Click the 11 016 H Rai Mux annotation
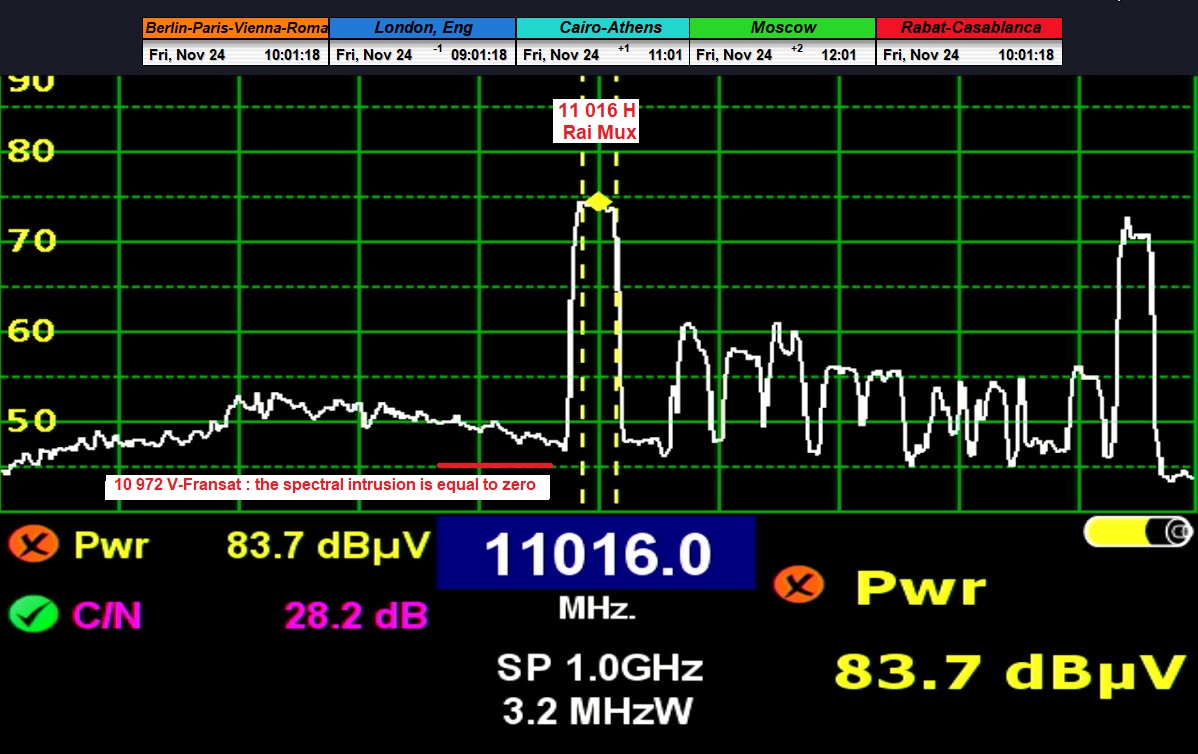This screenshot has height=754, width=1198. click(x=597, y=121)
